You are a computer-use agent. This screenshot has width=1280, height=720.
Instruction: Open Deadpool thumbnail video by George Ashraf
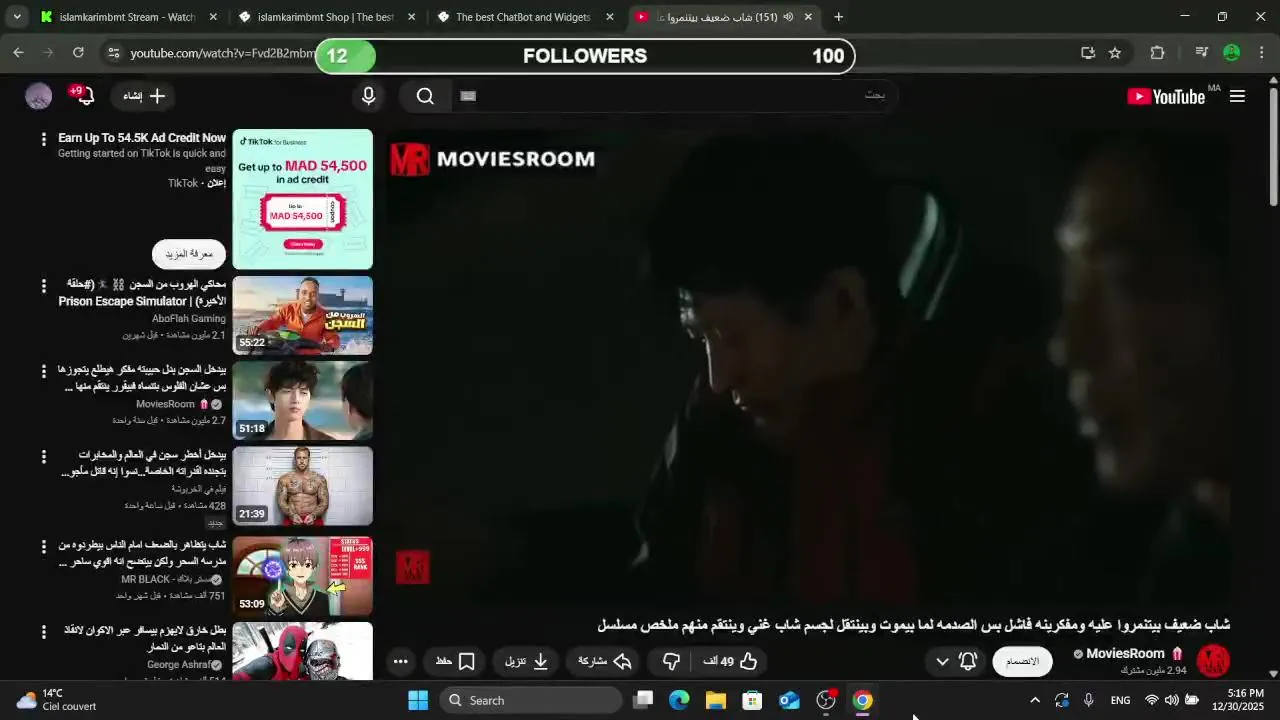tap(303, 651)
